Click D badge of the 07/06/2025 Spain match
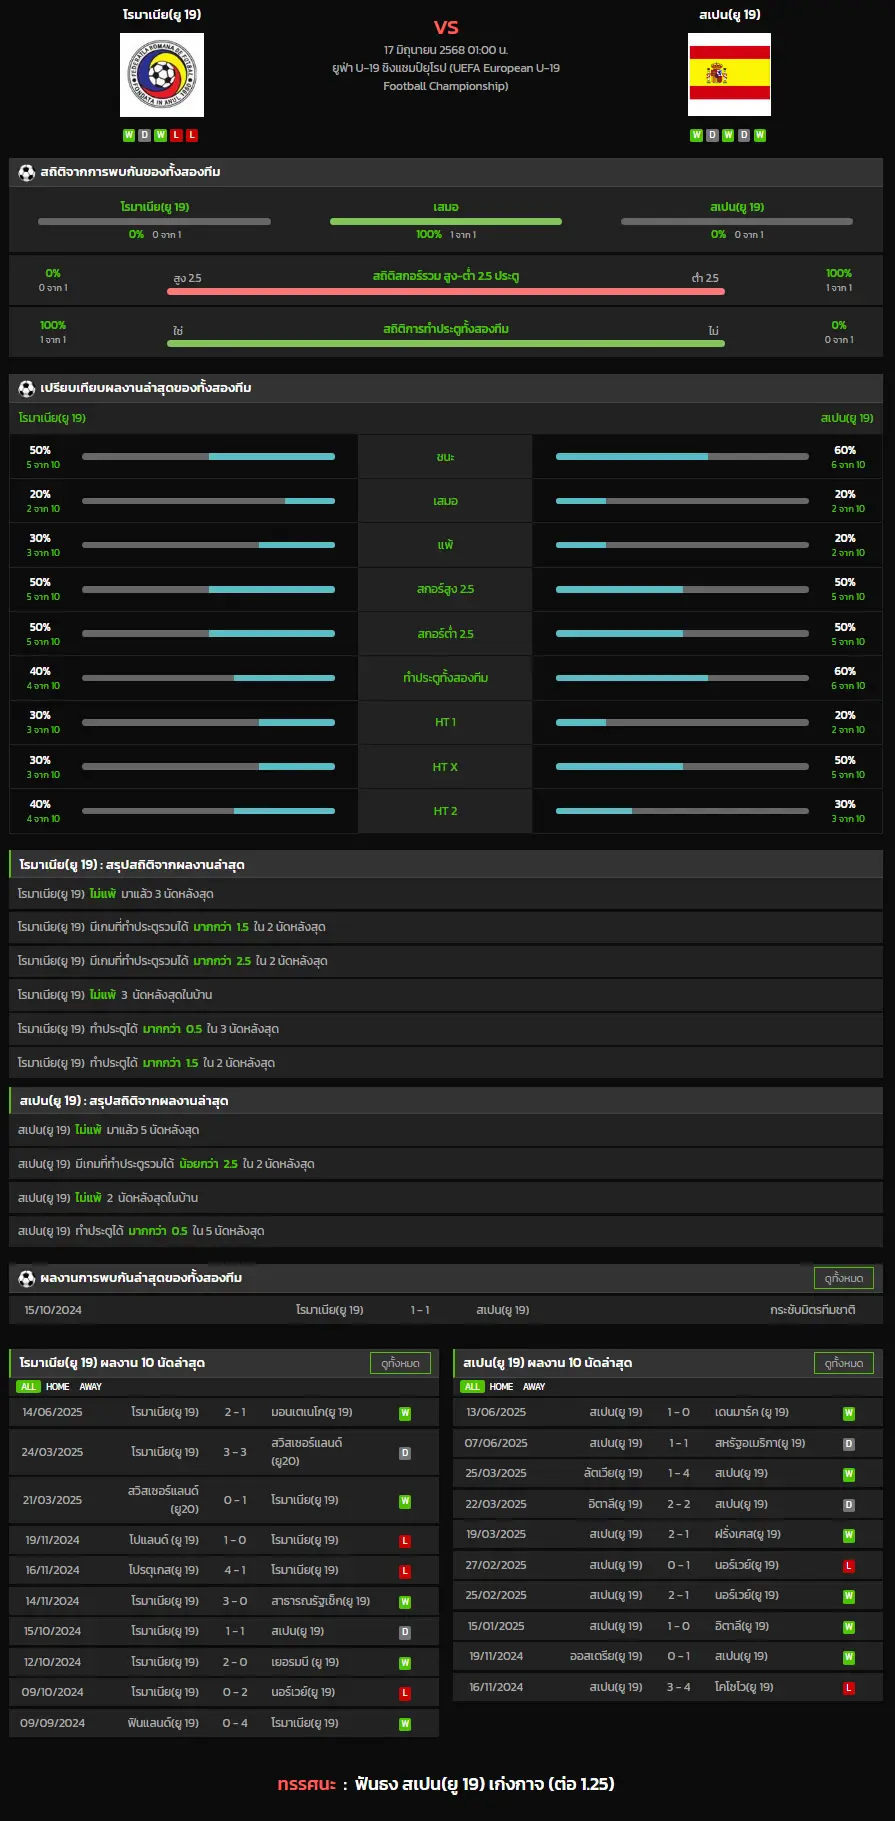 (849, 1444)
